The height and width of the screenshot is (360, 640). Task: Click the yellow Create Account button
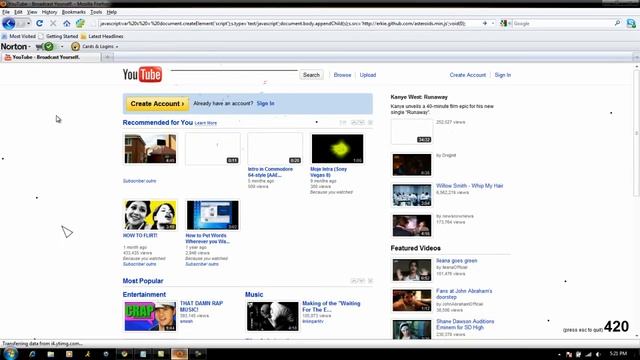[x=157, y=104]
